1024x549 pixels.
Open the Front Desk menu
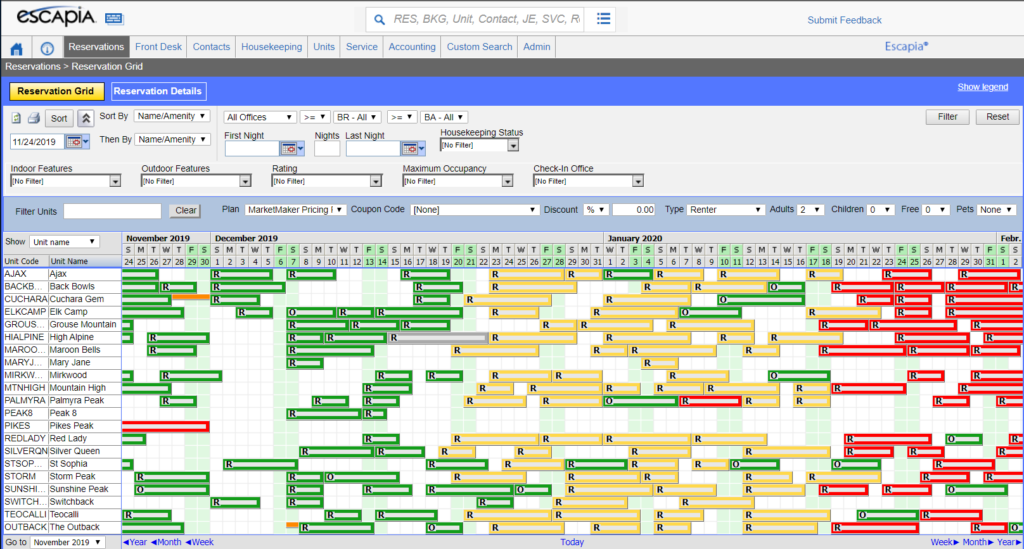(158, 47)
